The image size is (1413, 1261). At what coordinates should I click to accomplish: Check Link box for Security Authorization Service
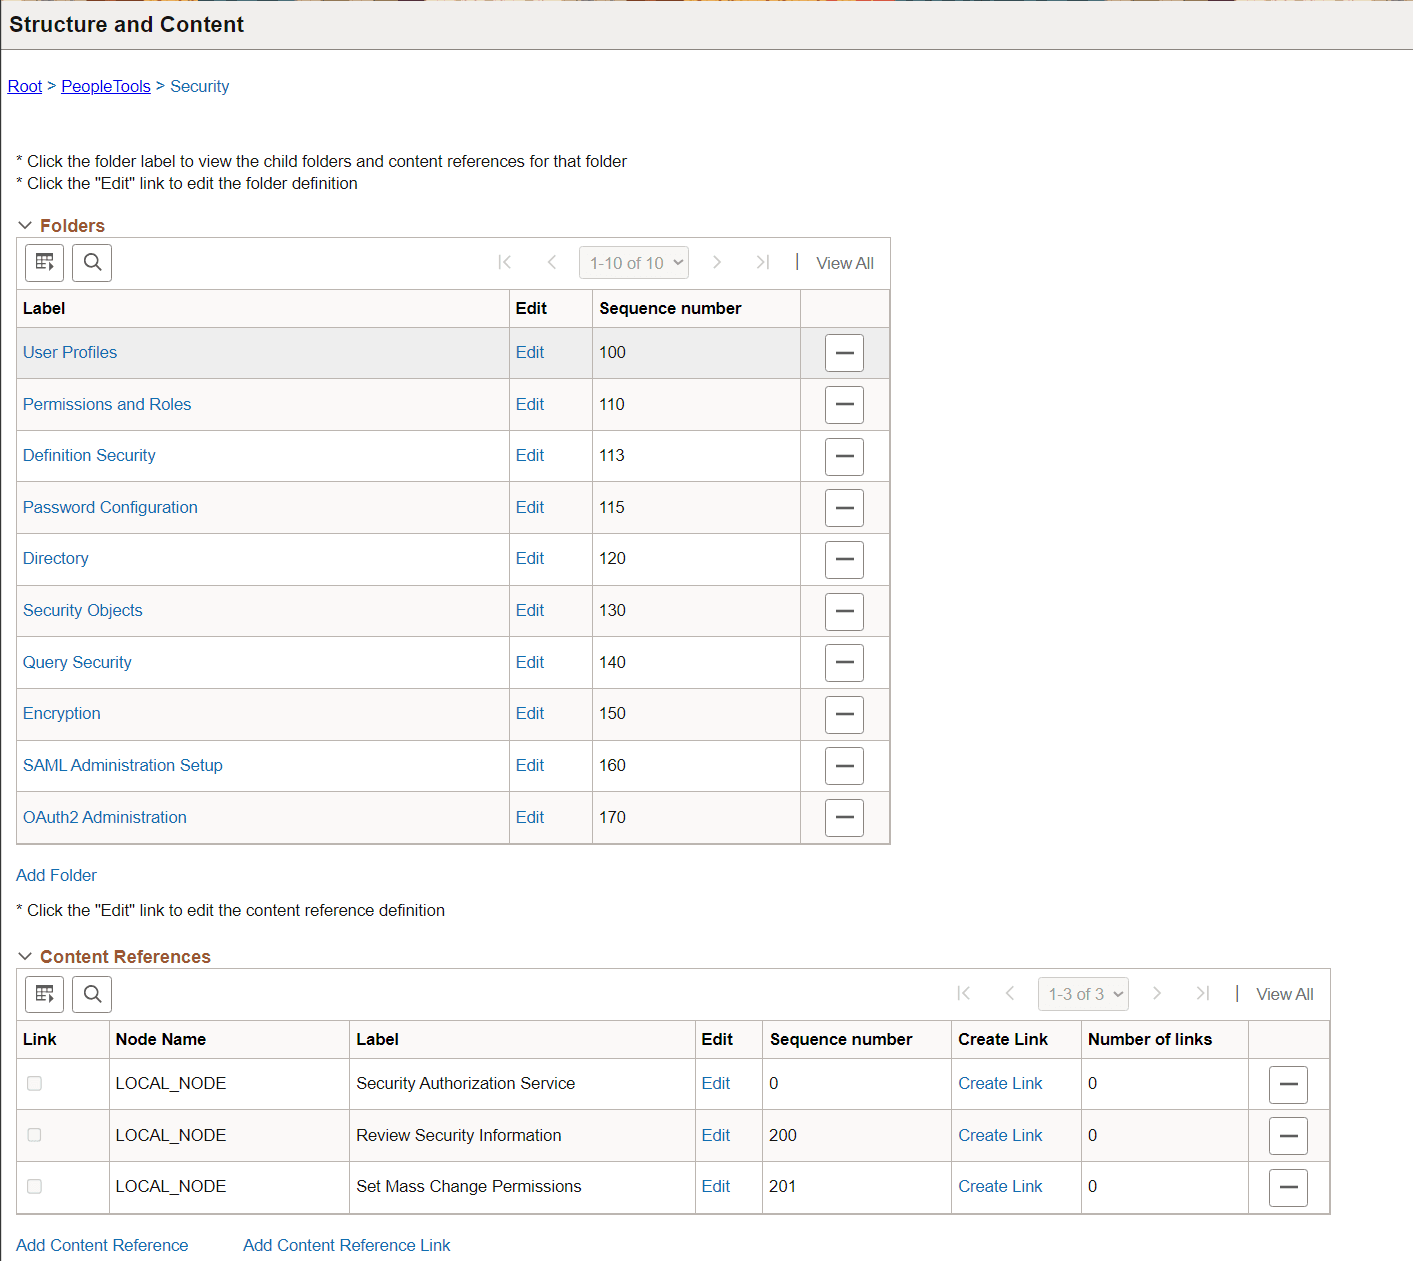pyautogui.click(x=35, y=1083)
